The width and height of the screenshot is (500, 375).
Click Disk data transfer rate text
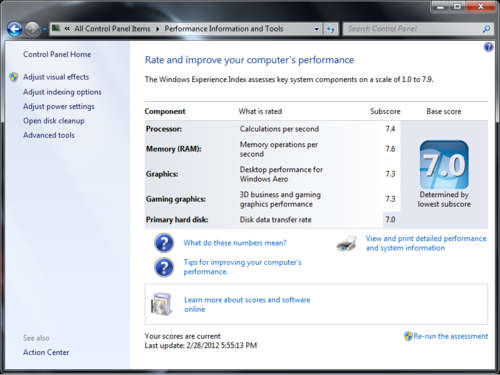[x=275, y=220]
